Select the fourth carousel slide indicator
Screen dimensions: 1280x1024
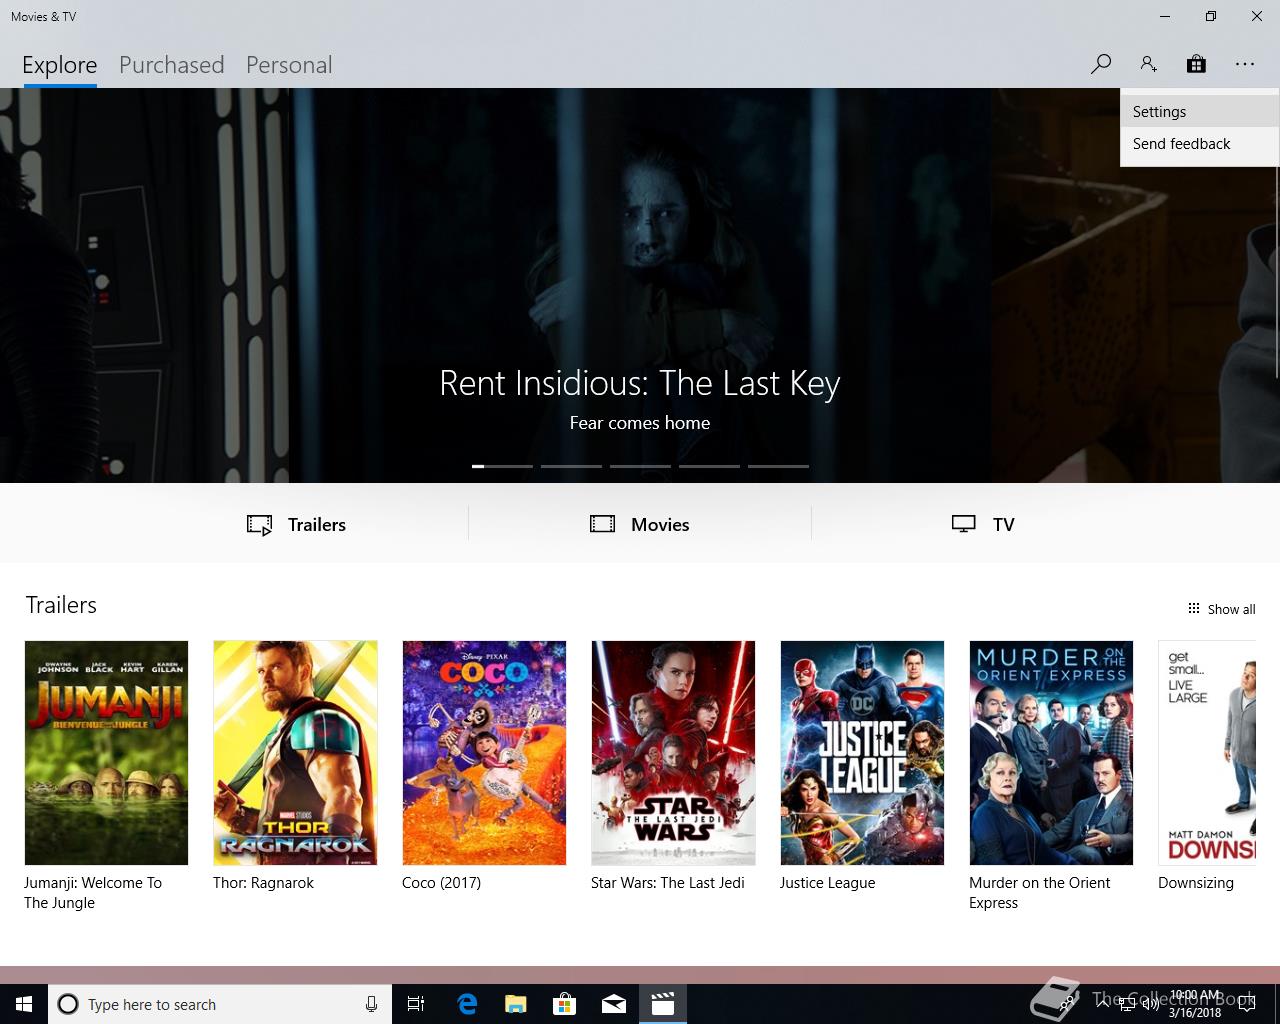[x=709, y=466]
